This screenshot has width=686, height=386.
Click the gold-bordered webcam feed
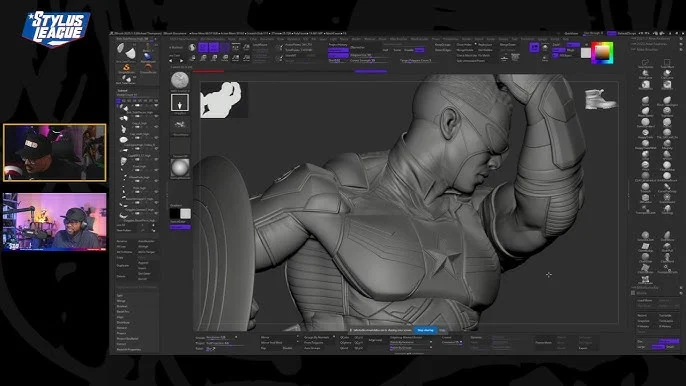pyautogui.click(x=54, y=152)
